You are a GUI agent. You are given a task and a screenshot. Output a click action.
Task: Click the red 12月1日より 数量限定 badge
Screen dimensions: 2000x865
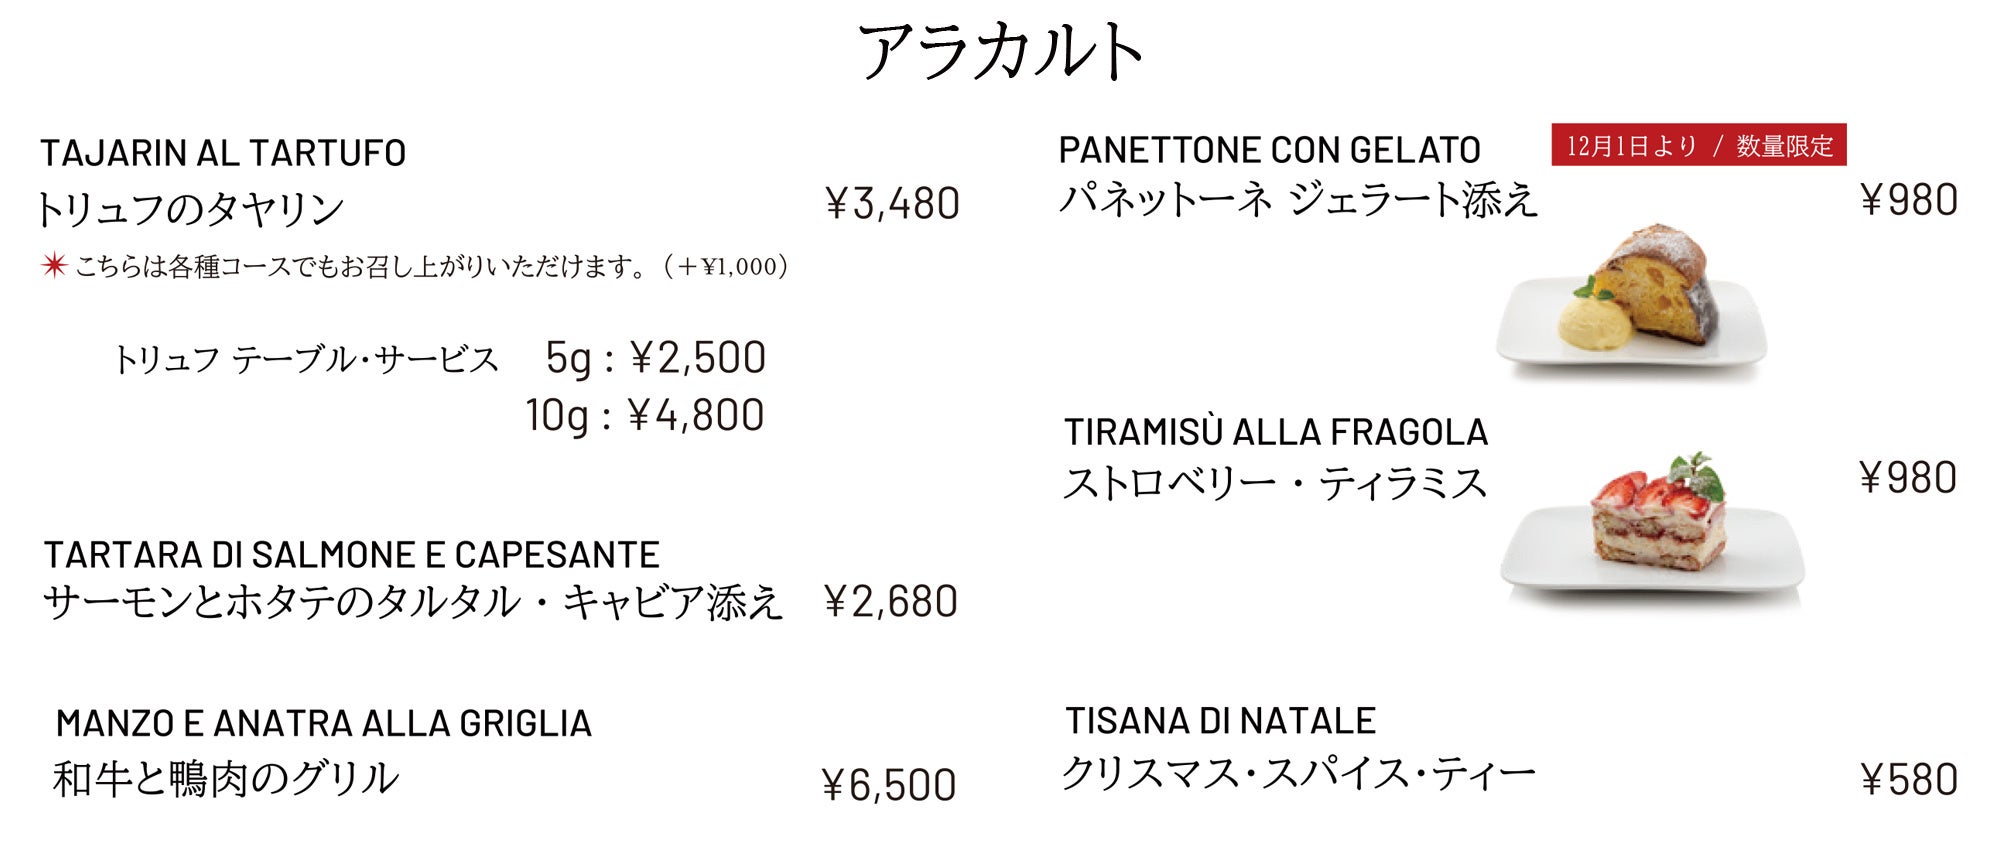(1699, 146)
